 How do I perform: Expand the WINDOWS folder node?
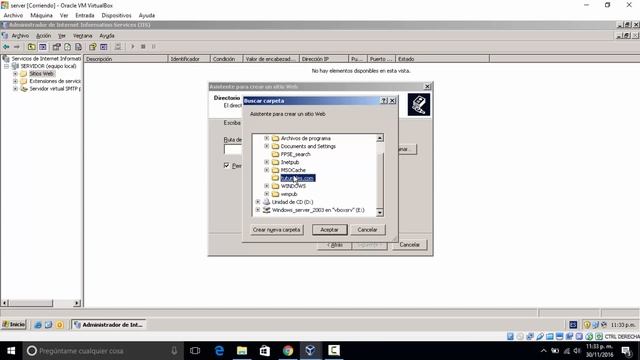(x=267, y=186)
